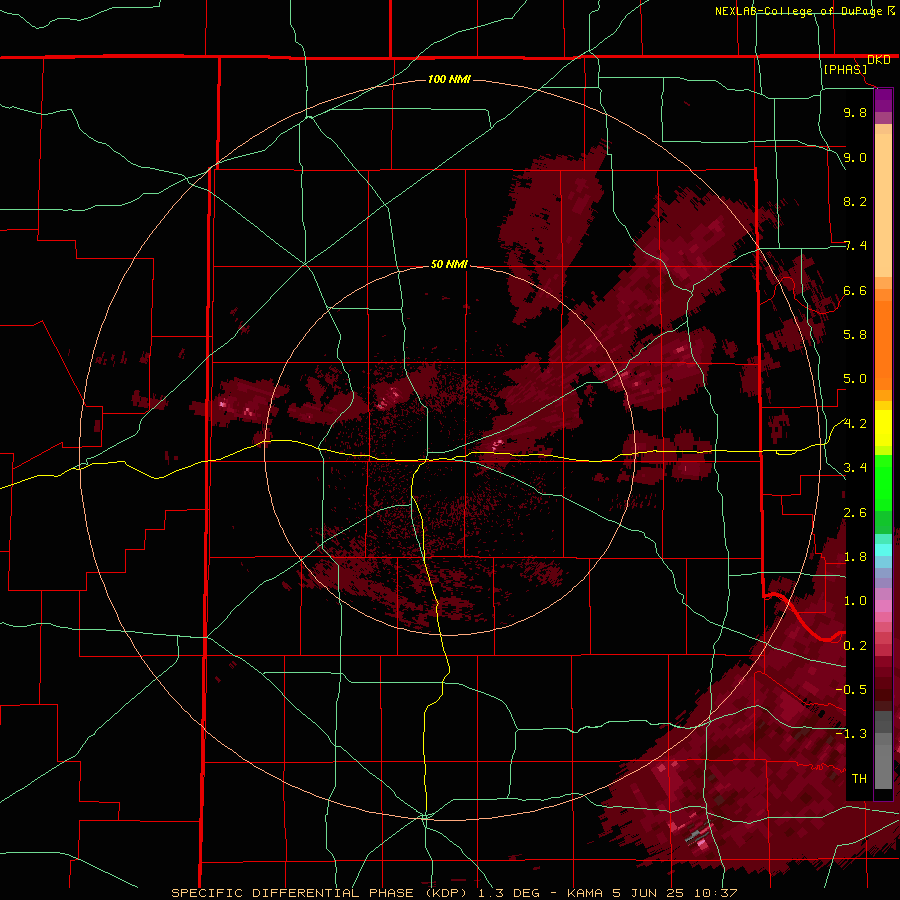Click the 10:37 timestamp text

click(715, 893)
